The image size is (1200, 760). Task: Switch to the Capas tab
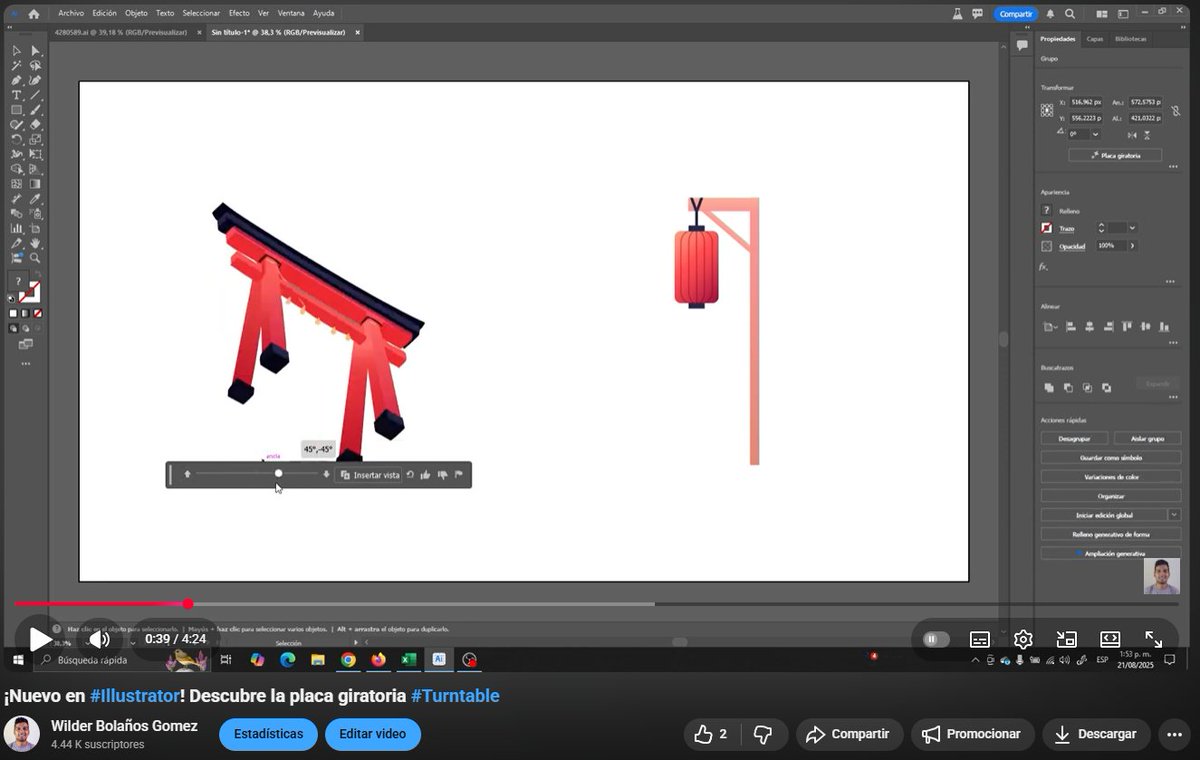tap(1095, 39)
